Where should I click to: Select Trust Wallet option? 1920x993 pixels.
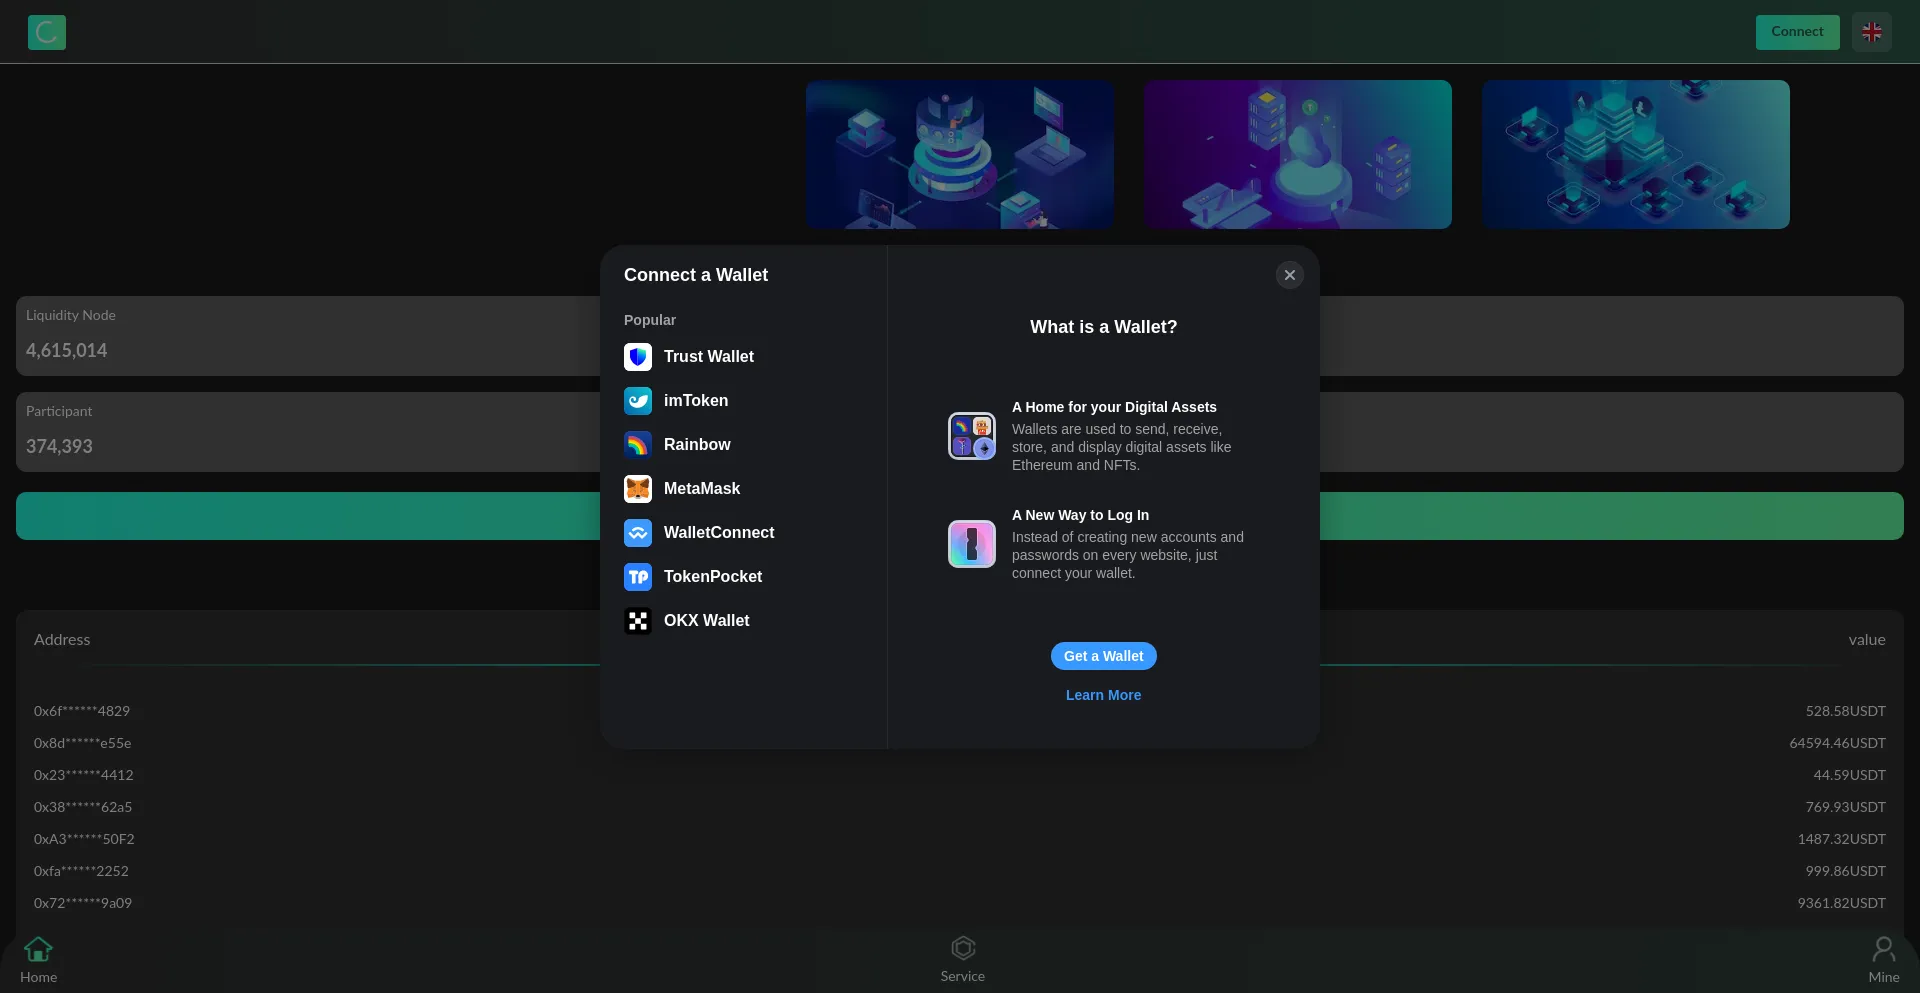pyautogui.click(x=743, y=357)
